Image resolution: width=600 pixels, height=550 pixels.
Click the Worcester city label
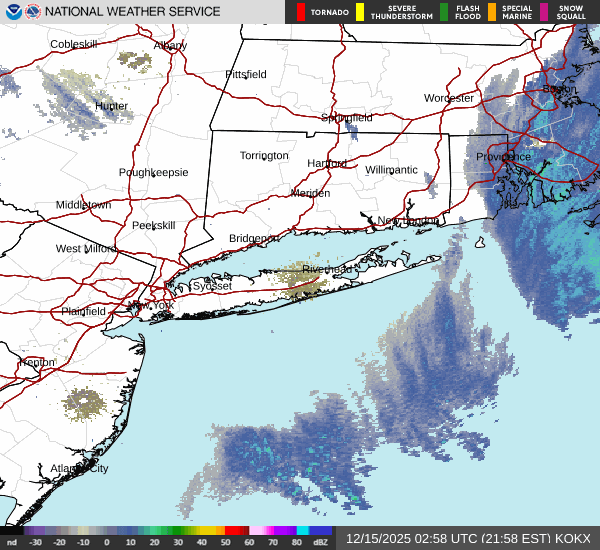click(448, 98)
